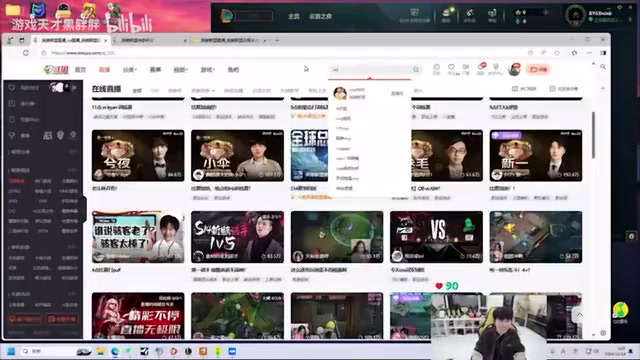
Task: Open the VS matchup stream thumbnail
Action: (436, 237)
